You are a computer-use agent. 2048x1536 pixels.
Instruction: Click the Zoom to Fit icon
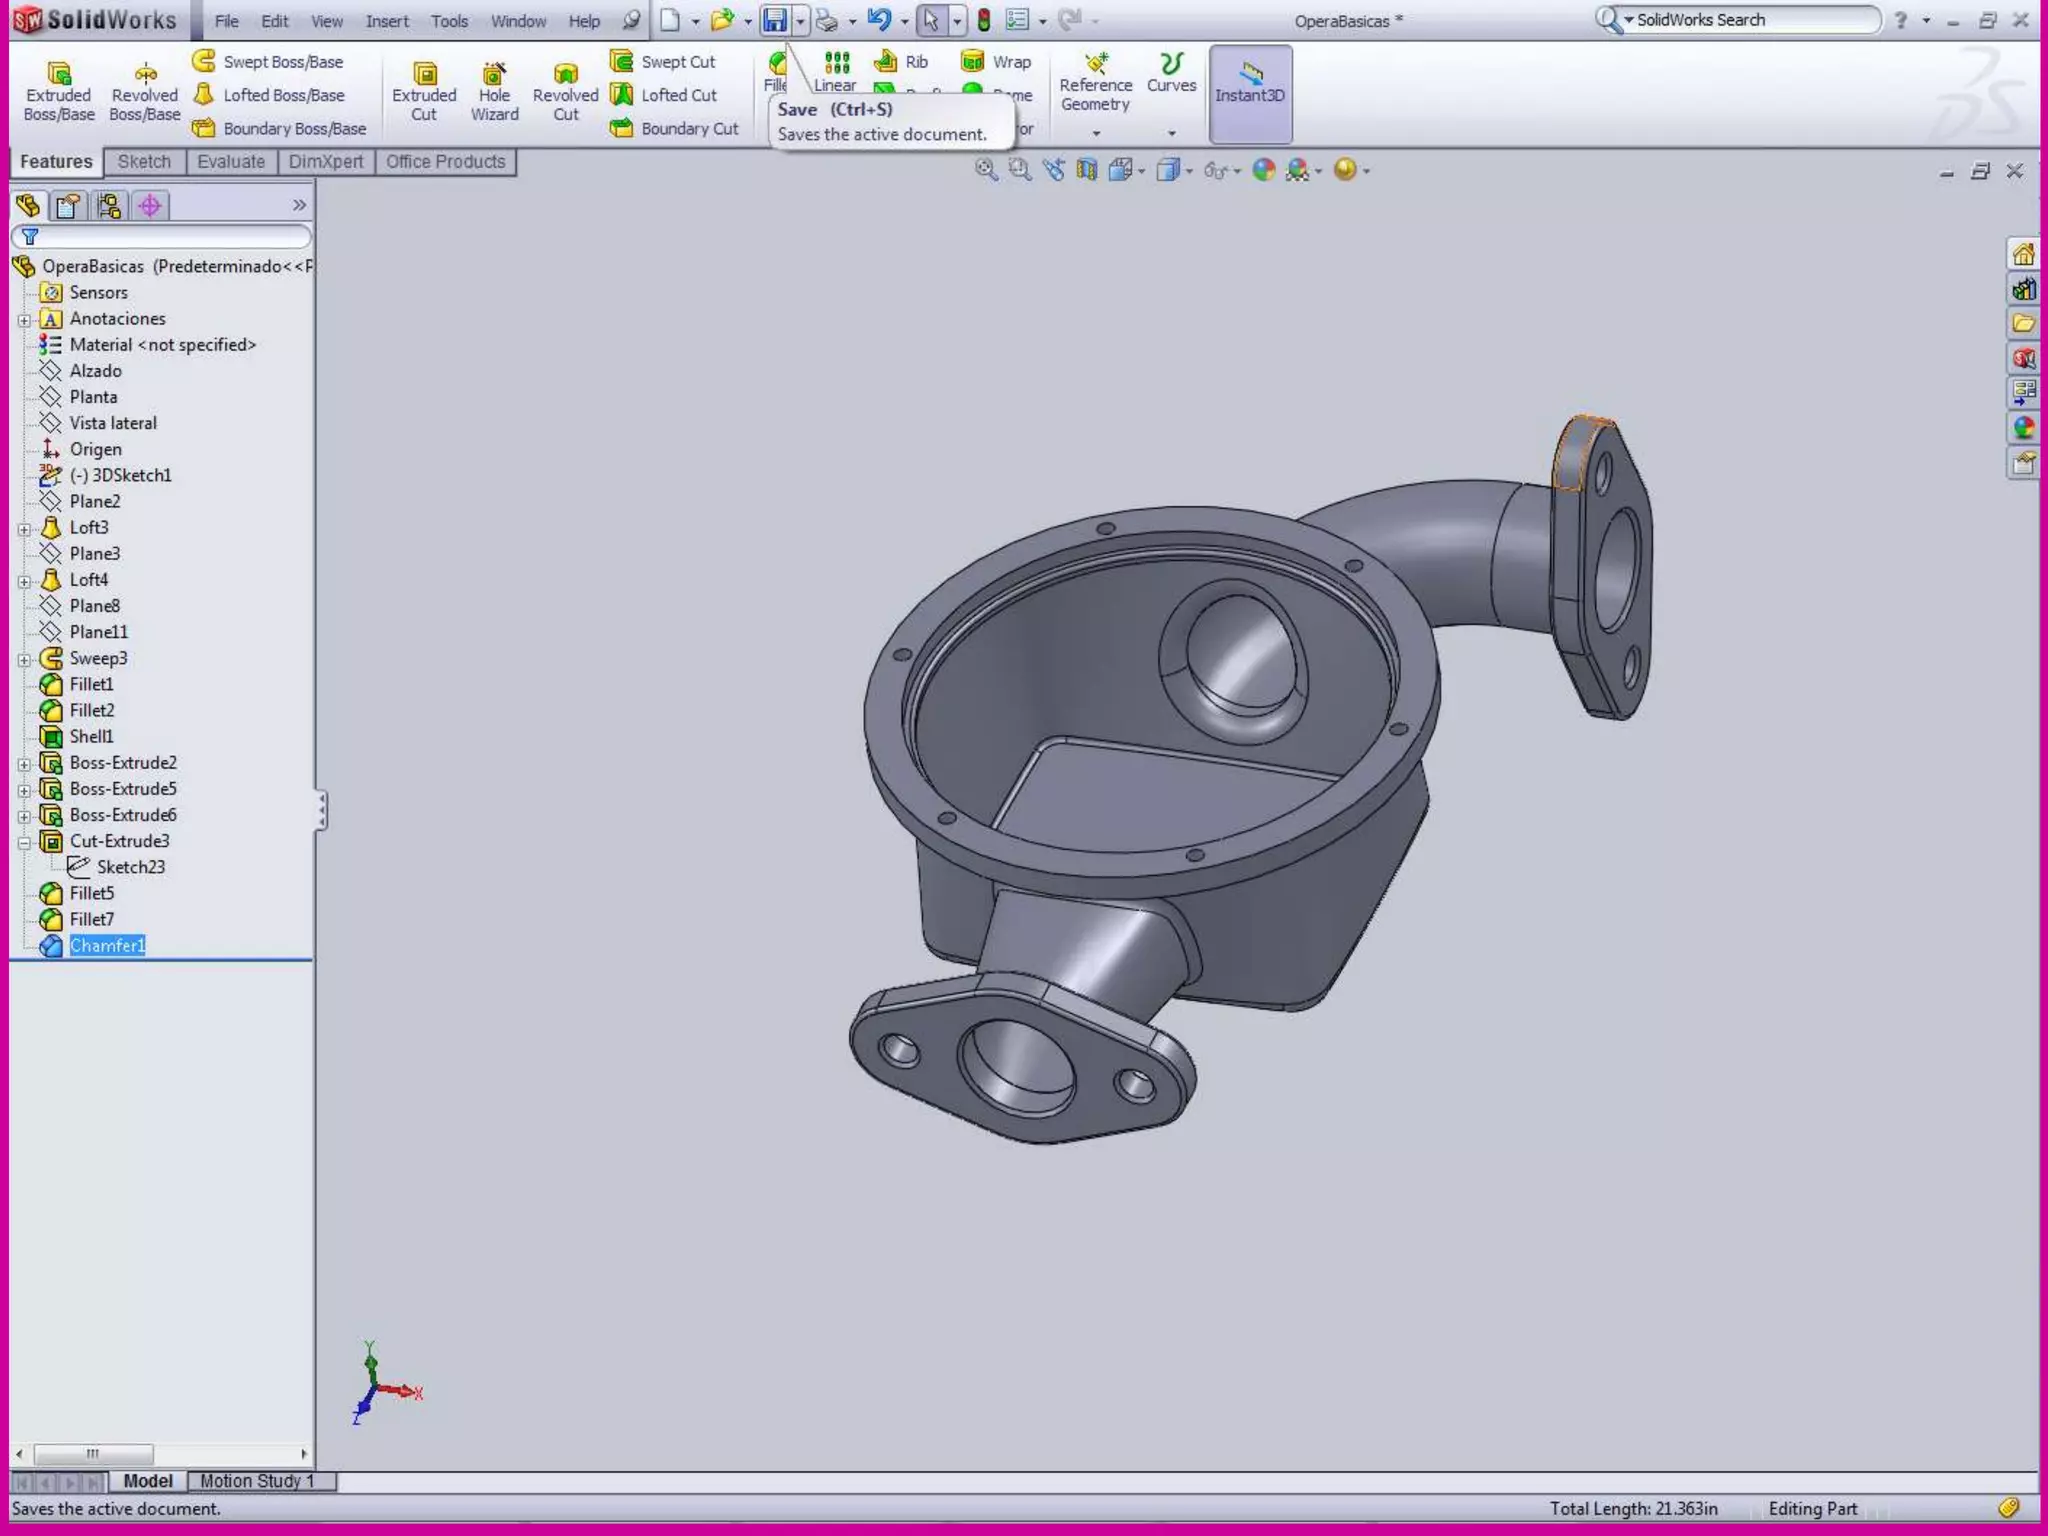tap(986, 170)
